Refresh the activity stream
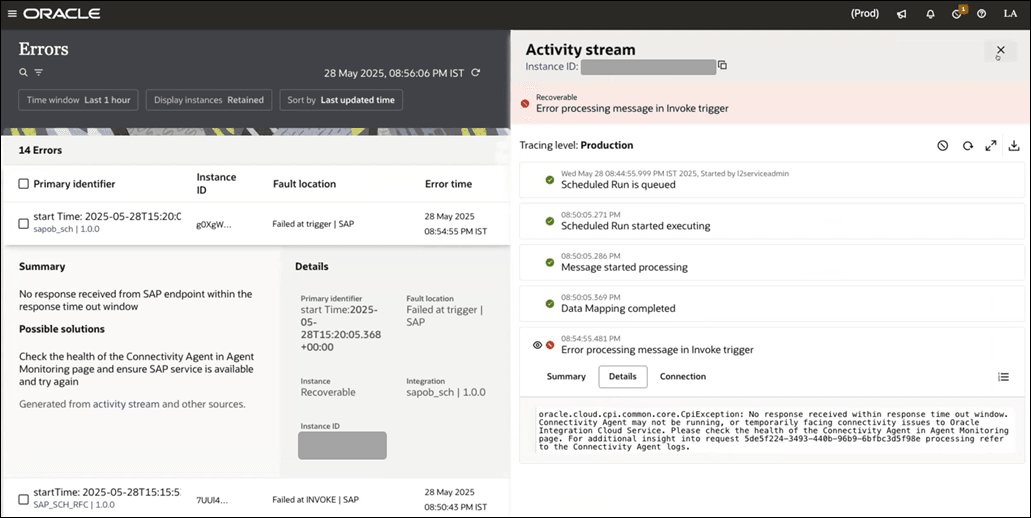This screenshot has height=518, width=1031. pos(967,146)
